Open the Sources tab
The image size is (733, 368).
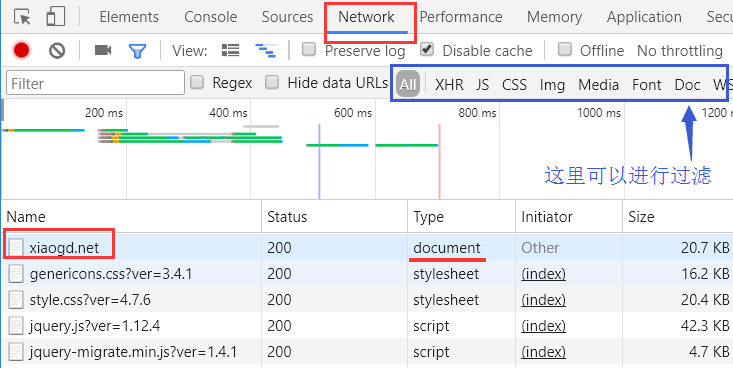coord(287,17)
